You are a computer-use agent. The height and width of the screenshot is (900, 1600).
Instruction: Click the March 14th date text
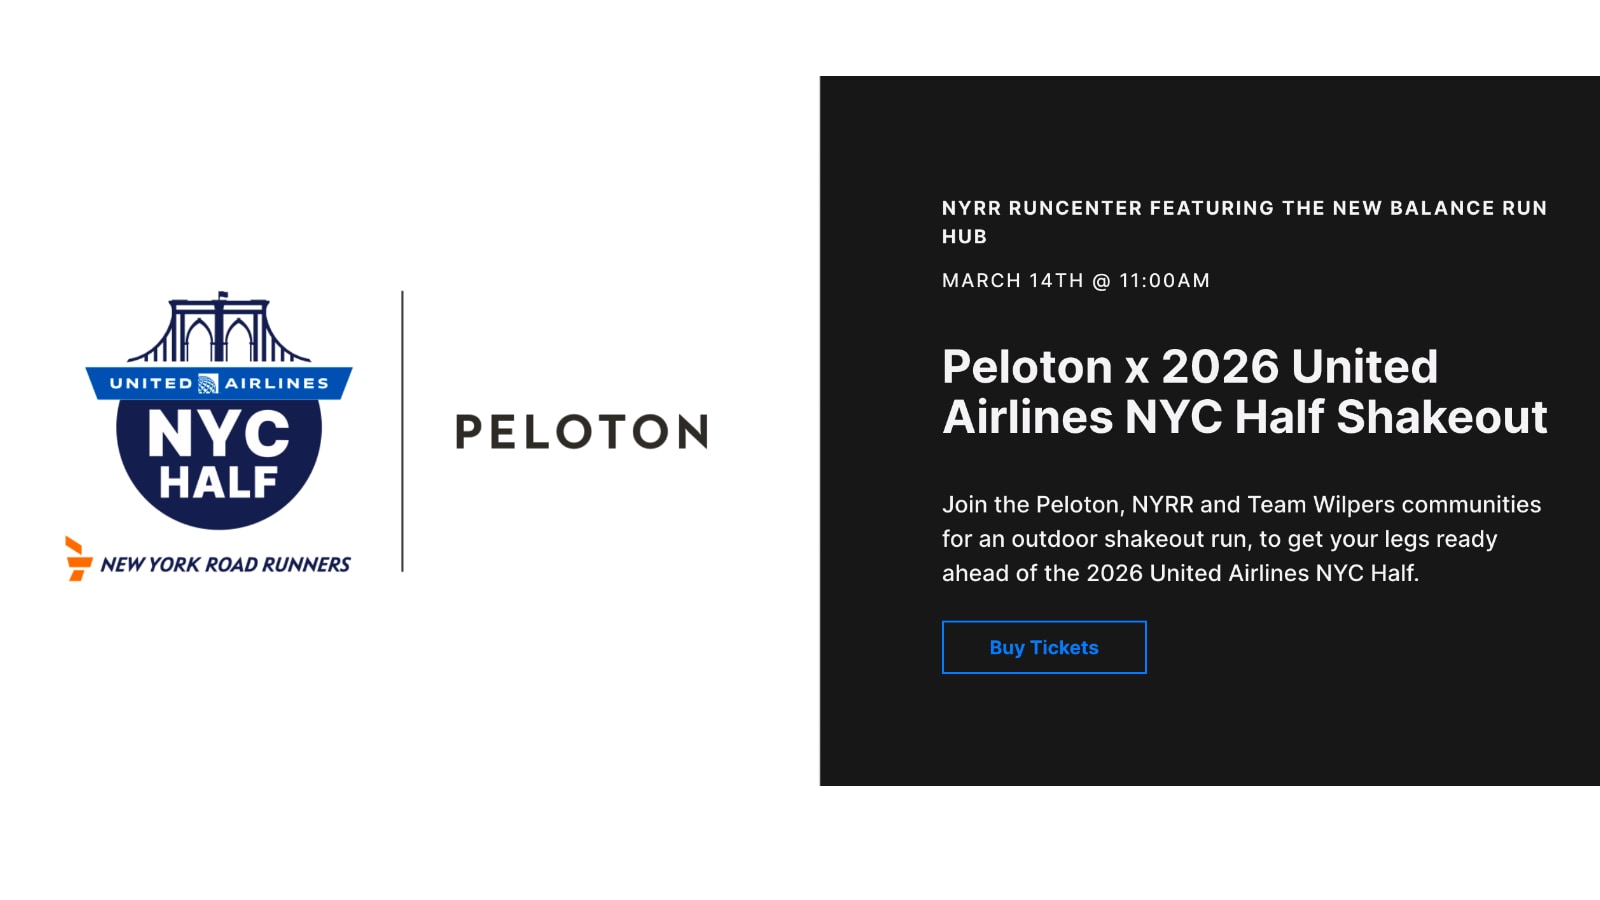tap(1012, 281)
